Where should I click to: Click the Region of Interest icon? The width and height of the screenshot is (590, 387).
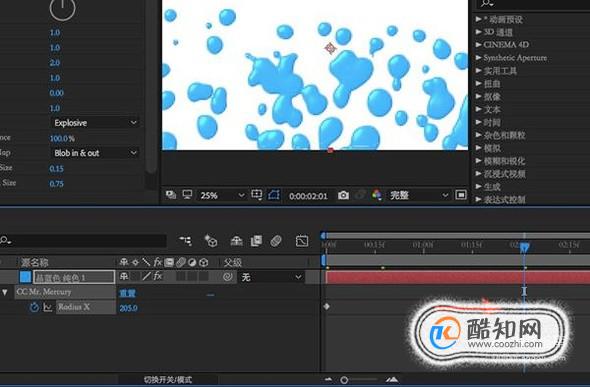pos(461,195)
